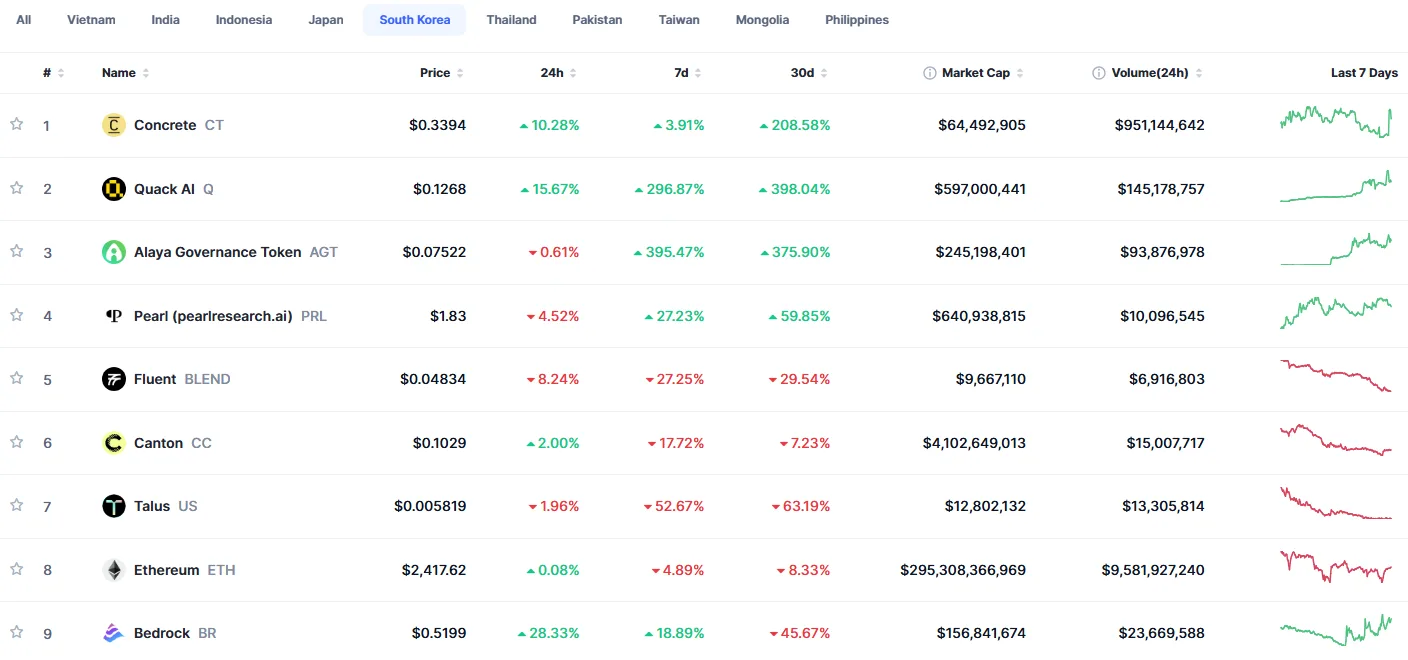Switch to the Philippines tab

(857, 20)
